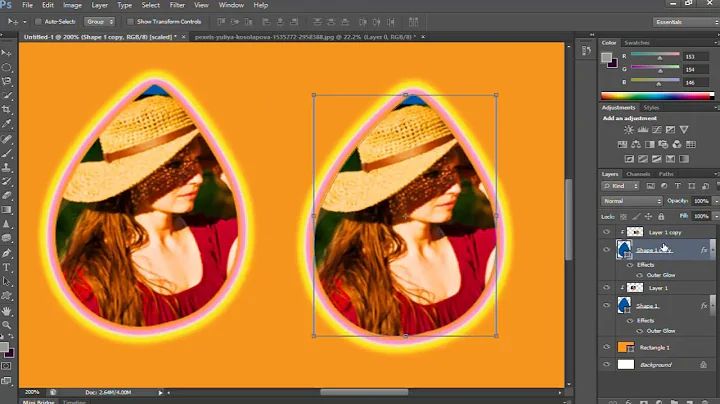Image resolution: width=720 pixels, height=404 pixels.
Task: Open status bar document info arrow
Action: (x=160, y=393)
